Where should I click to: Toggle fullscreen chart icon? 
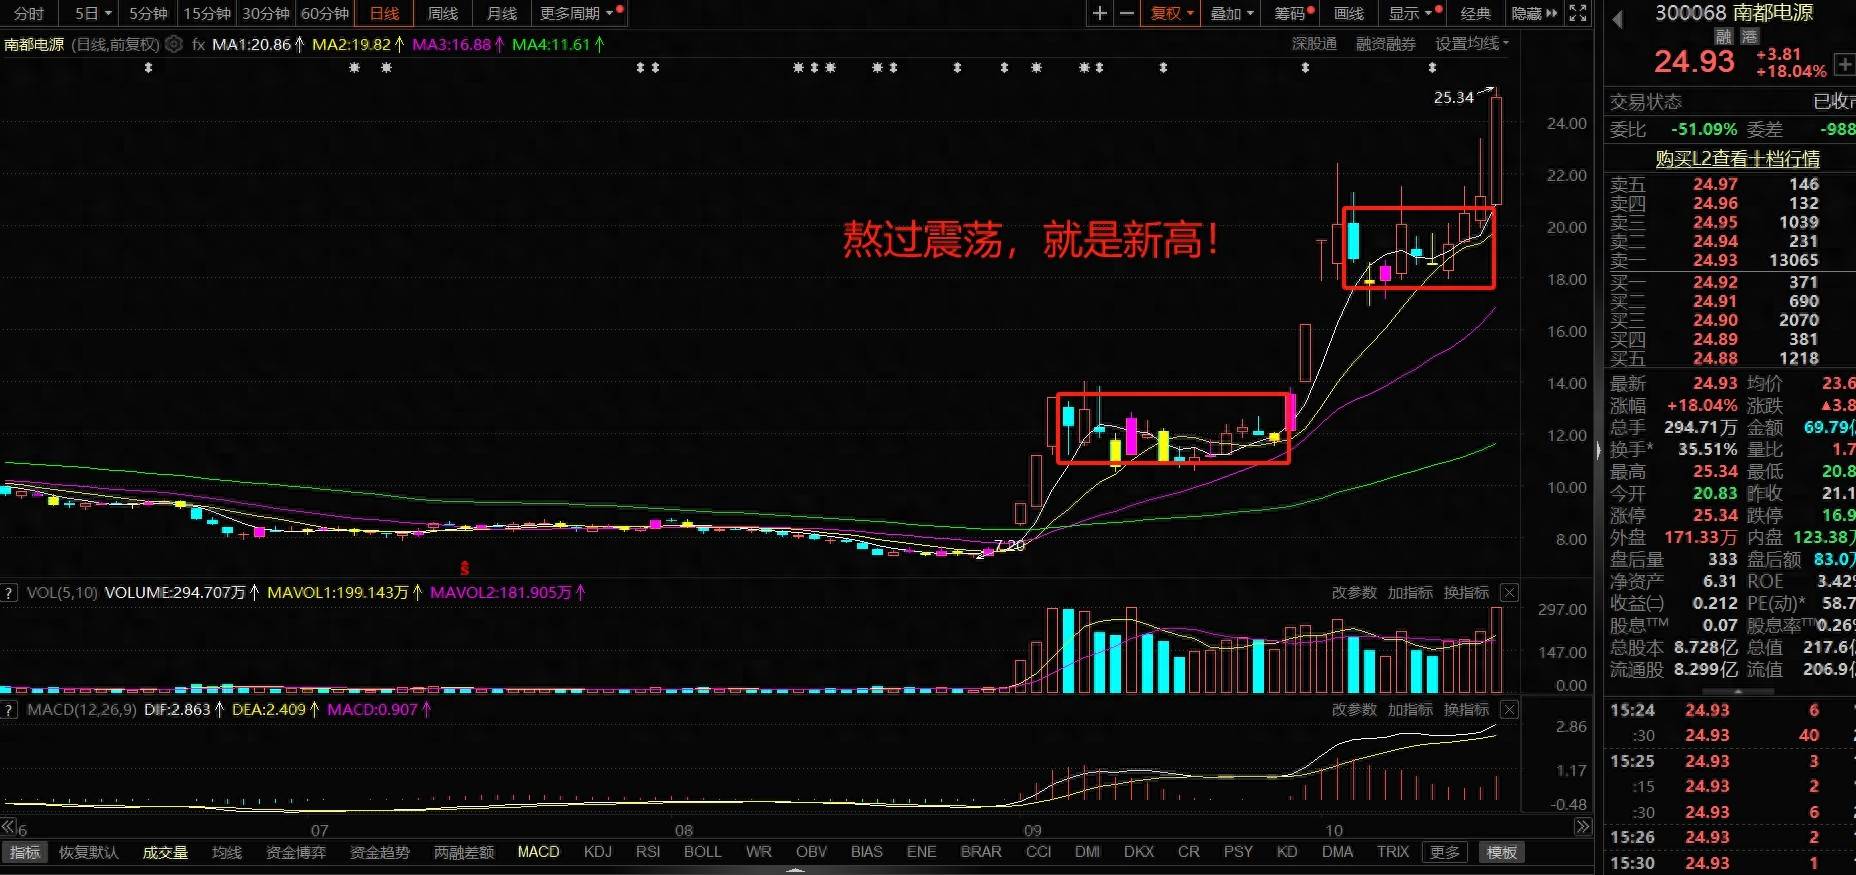point(1577,13)
